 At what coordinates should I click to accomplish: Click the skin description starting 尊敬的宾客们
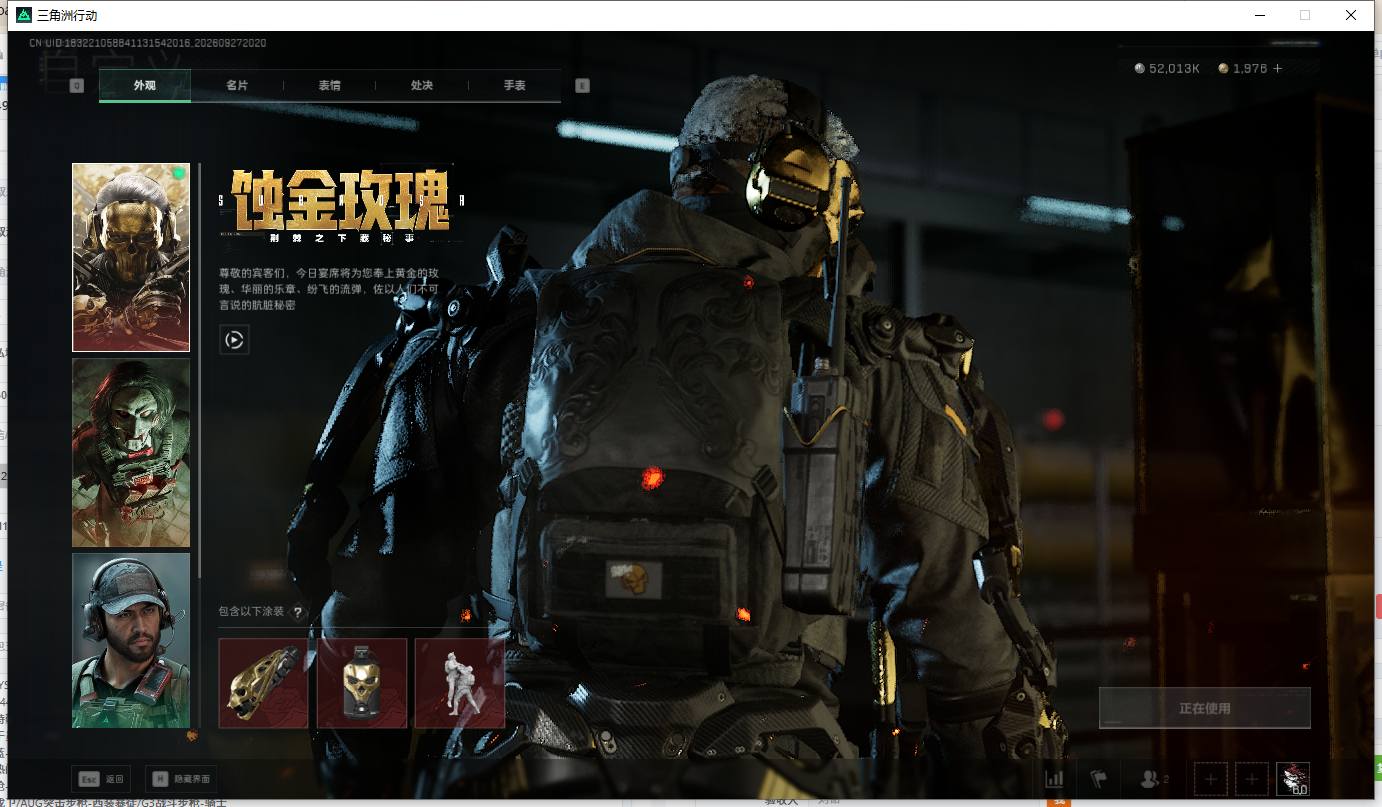(328, 289)
